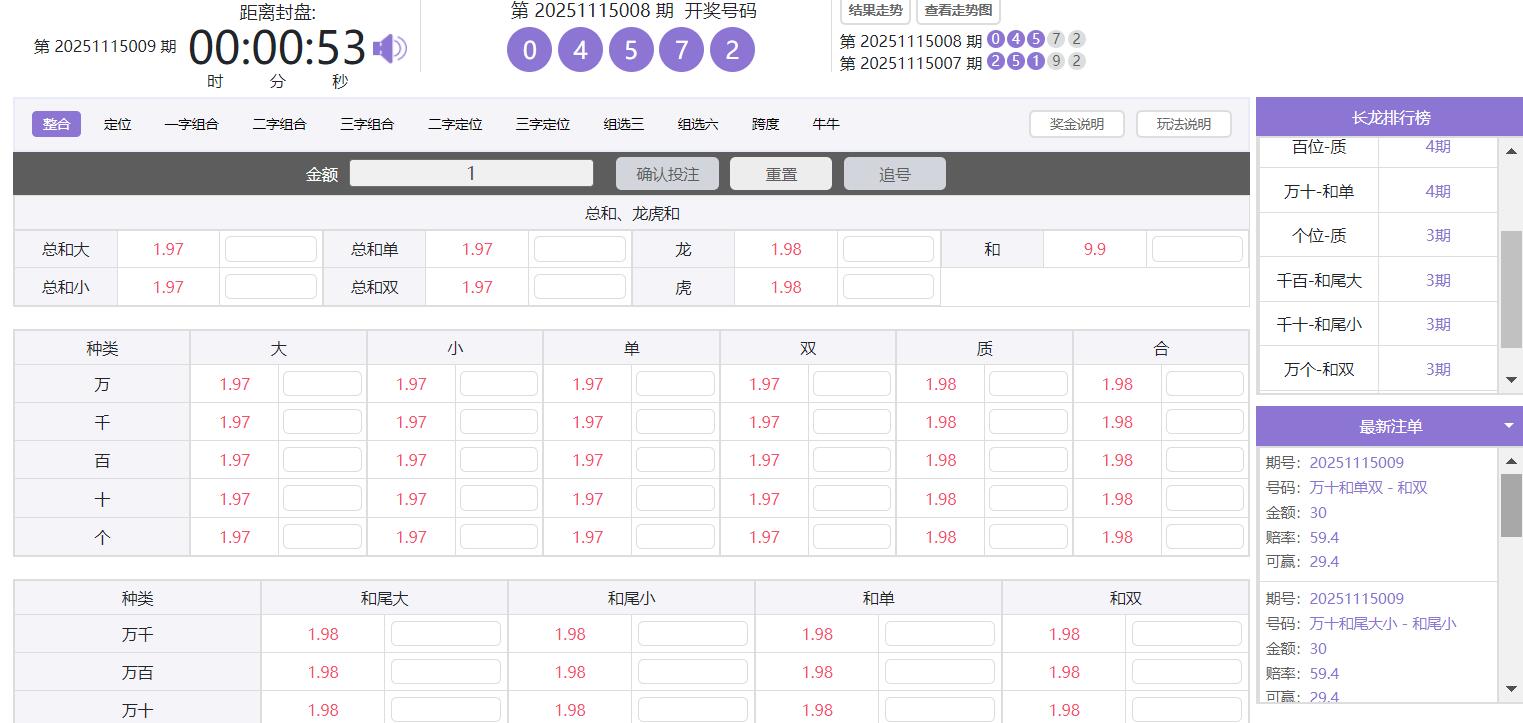Viewport: 1523px width, 723px height.
Task: Open the 二字组合 tab
Action: pyautogui.click(x=279, y=123)
